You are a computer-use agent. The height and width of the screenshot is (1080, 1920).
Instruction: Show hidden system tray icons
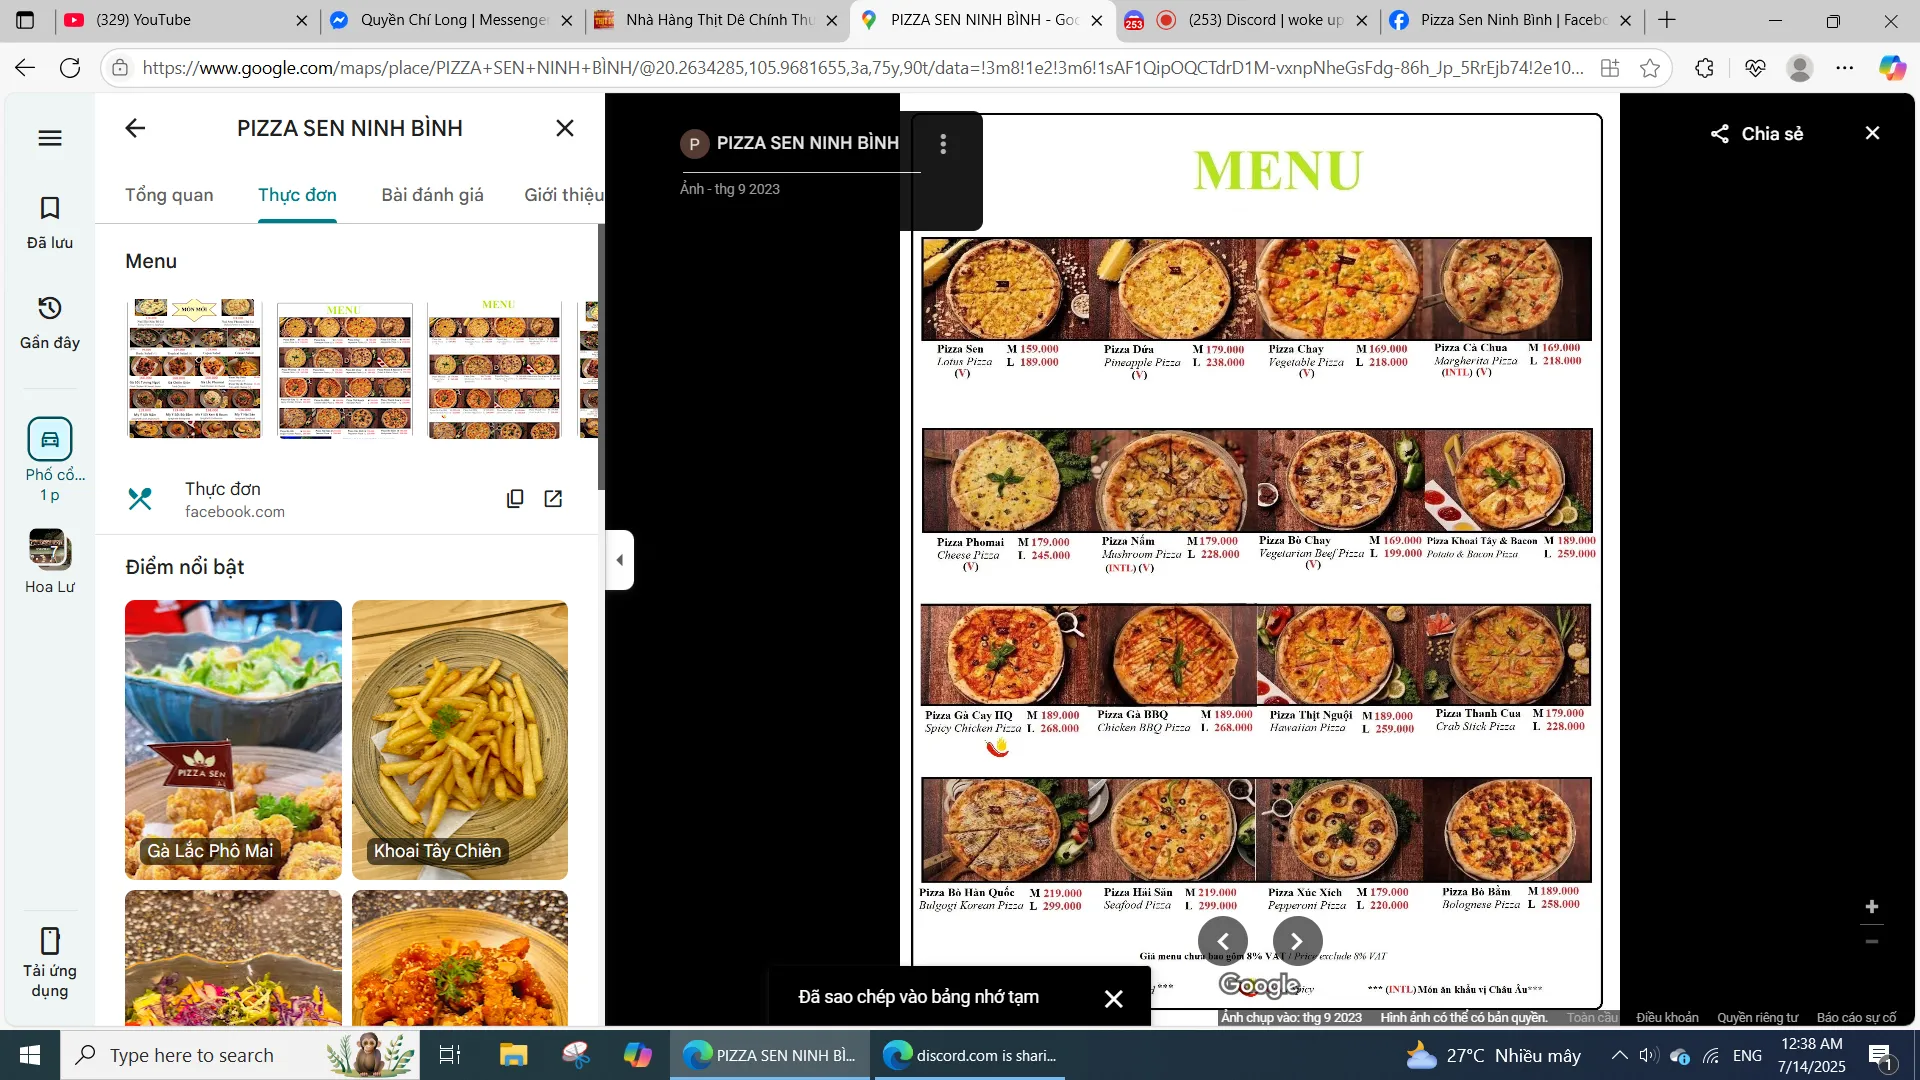tap(1619, 1055)
